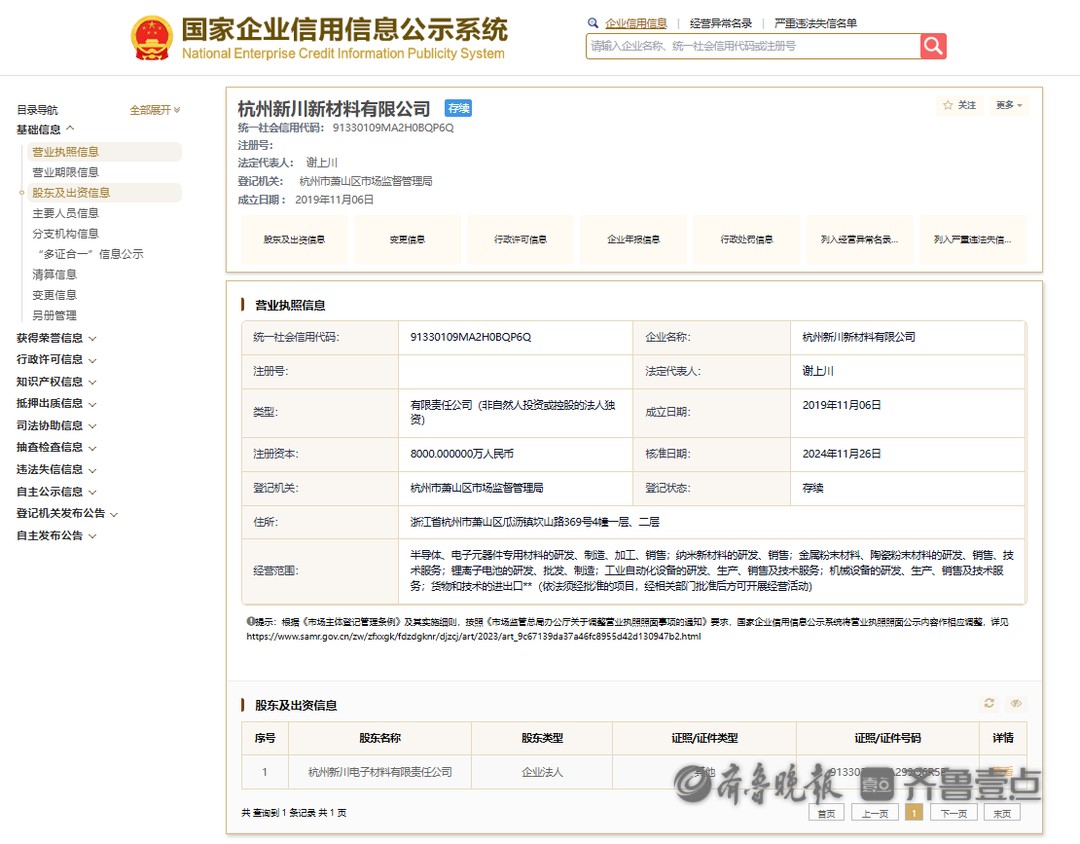Click the 关注 star icon

(x=949, y=105)
